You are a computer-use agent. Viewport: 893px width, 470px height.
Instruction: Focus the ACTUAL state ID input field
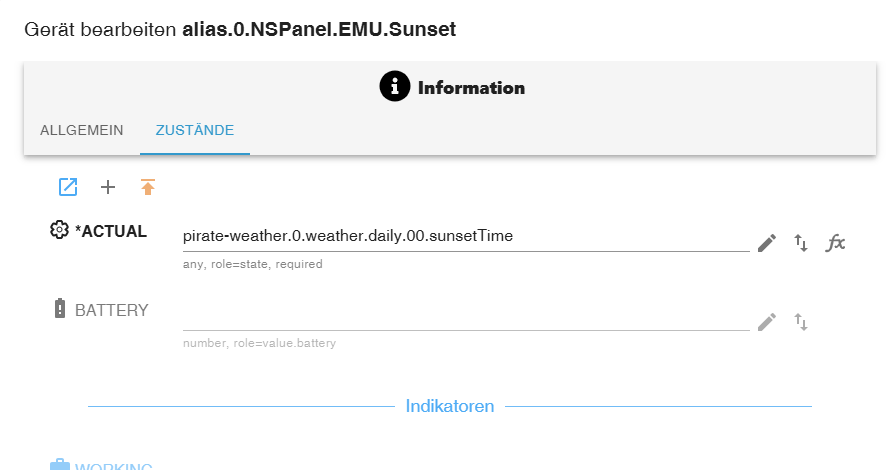tap(465, 237)
